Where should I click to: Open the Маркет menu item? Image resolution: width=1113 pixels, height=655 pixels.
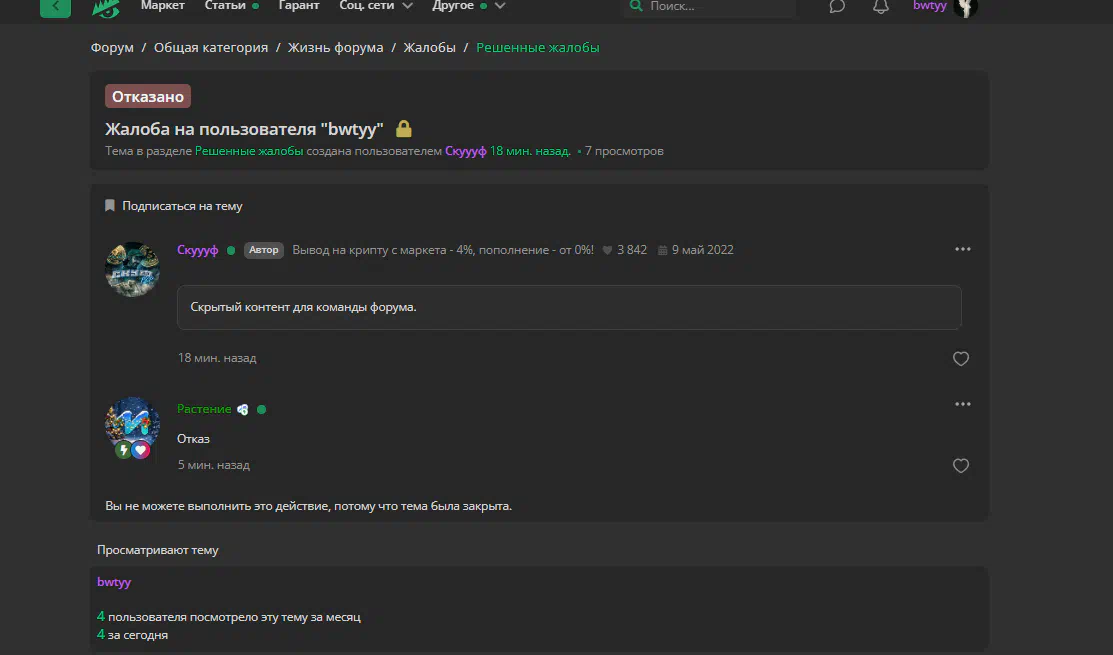pyautogui.click(x=162, y=6)
